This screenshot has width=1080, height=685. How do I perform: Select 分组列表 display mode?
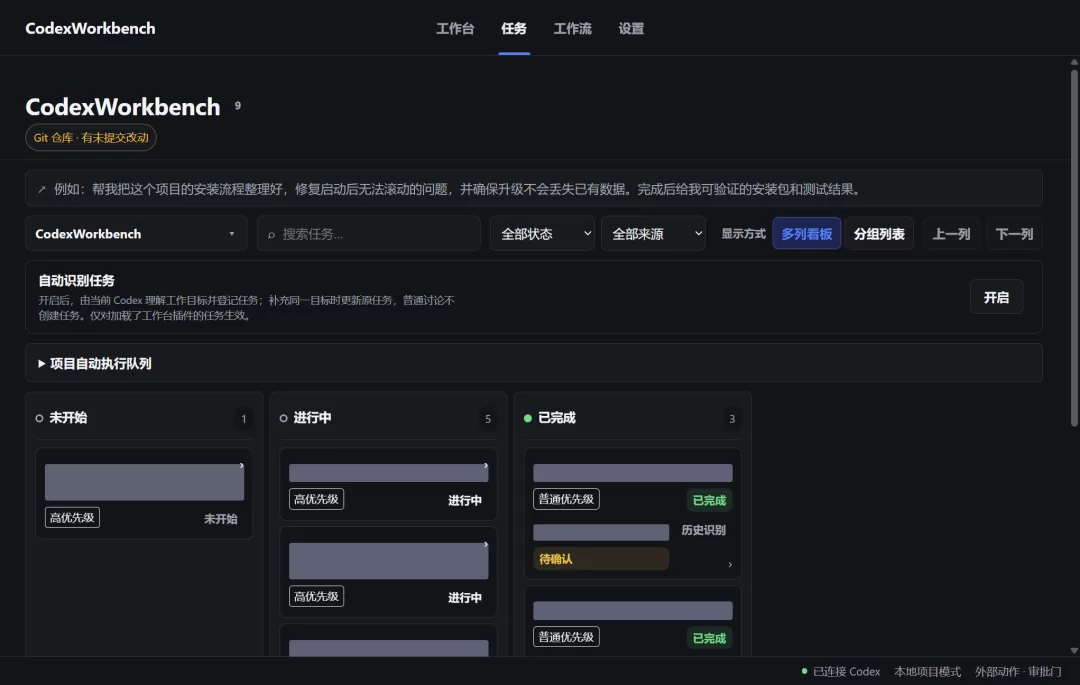click(x=879, y=234)
